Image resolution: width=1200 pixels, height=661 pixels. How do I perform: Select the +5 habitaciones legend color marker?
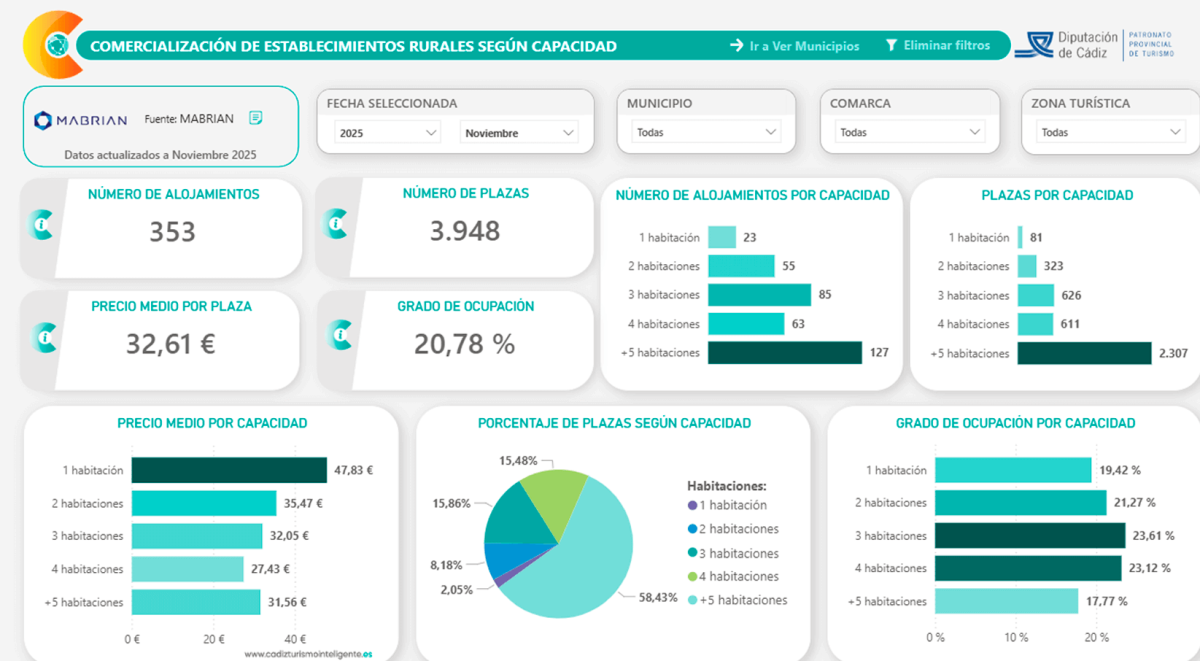click(693, 600)
